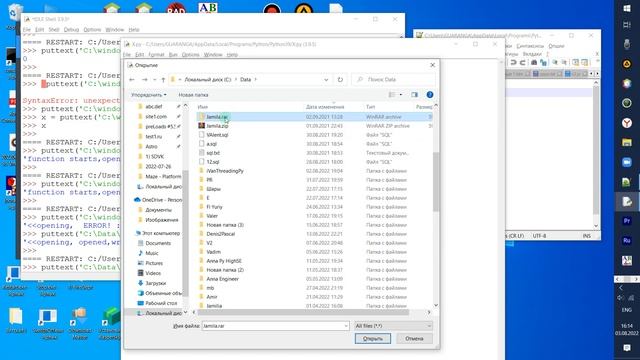This screenshot has height=360, width=640.
Task: Expand the address bar history dropdown
Action: coord(326,80)
